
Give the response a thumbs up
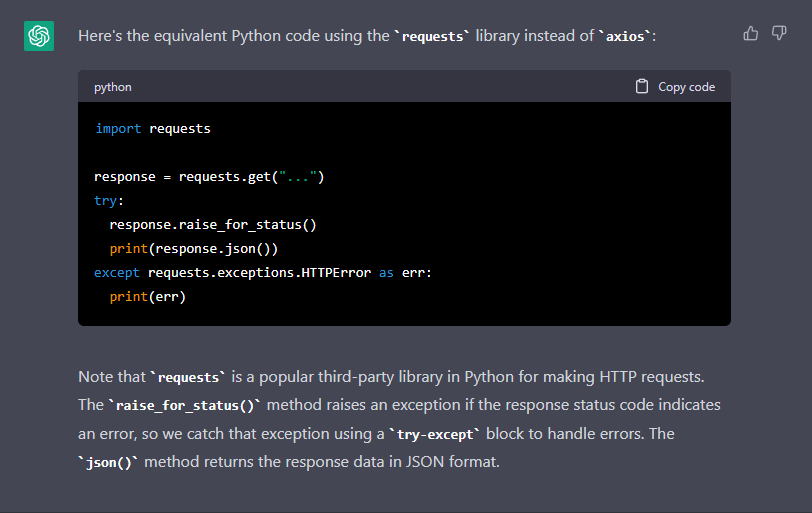click(750, 34)
